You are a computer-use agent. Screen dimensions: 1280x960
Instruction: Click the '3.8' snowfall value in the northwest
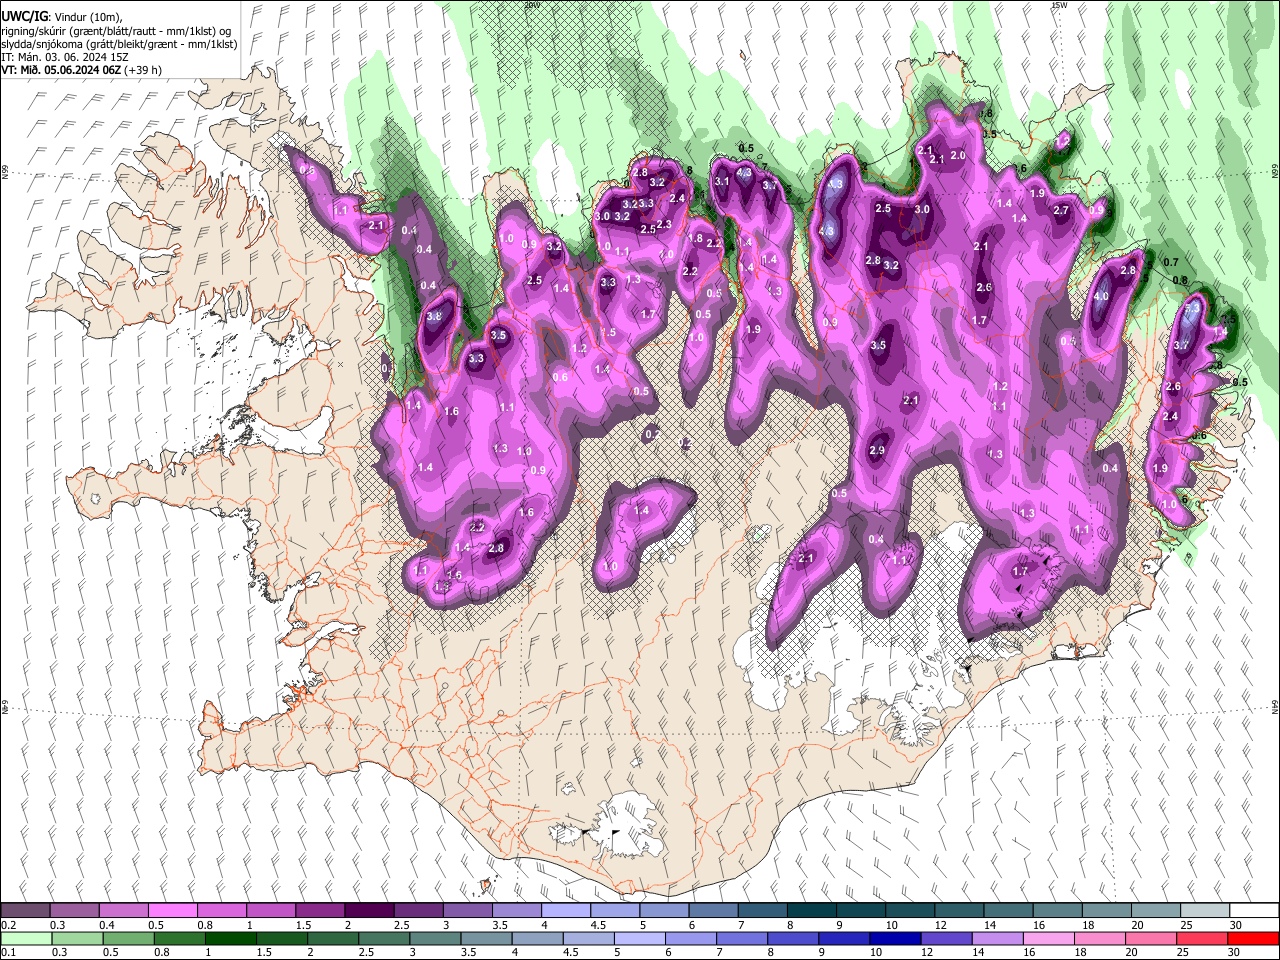tap(434, 316)
